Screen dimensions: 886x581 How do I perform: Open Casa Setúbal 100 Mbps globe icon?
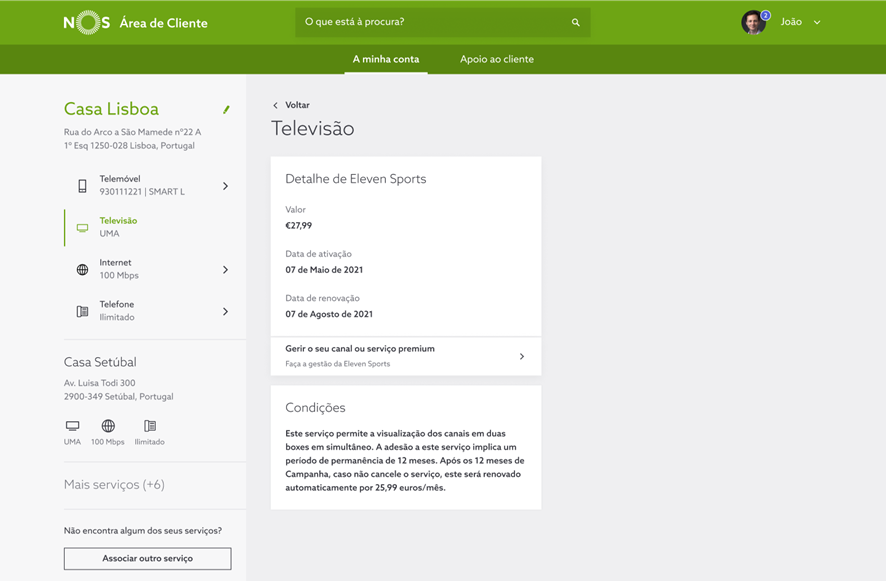(108, 426)
